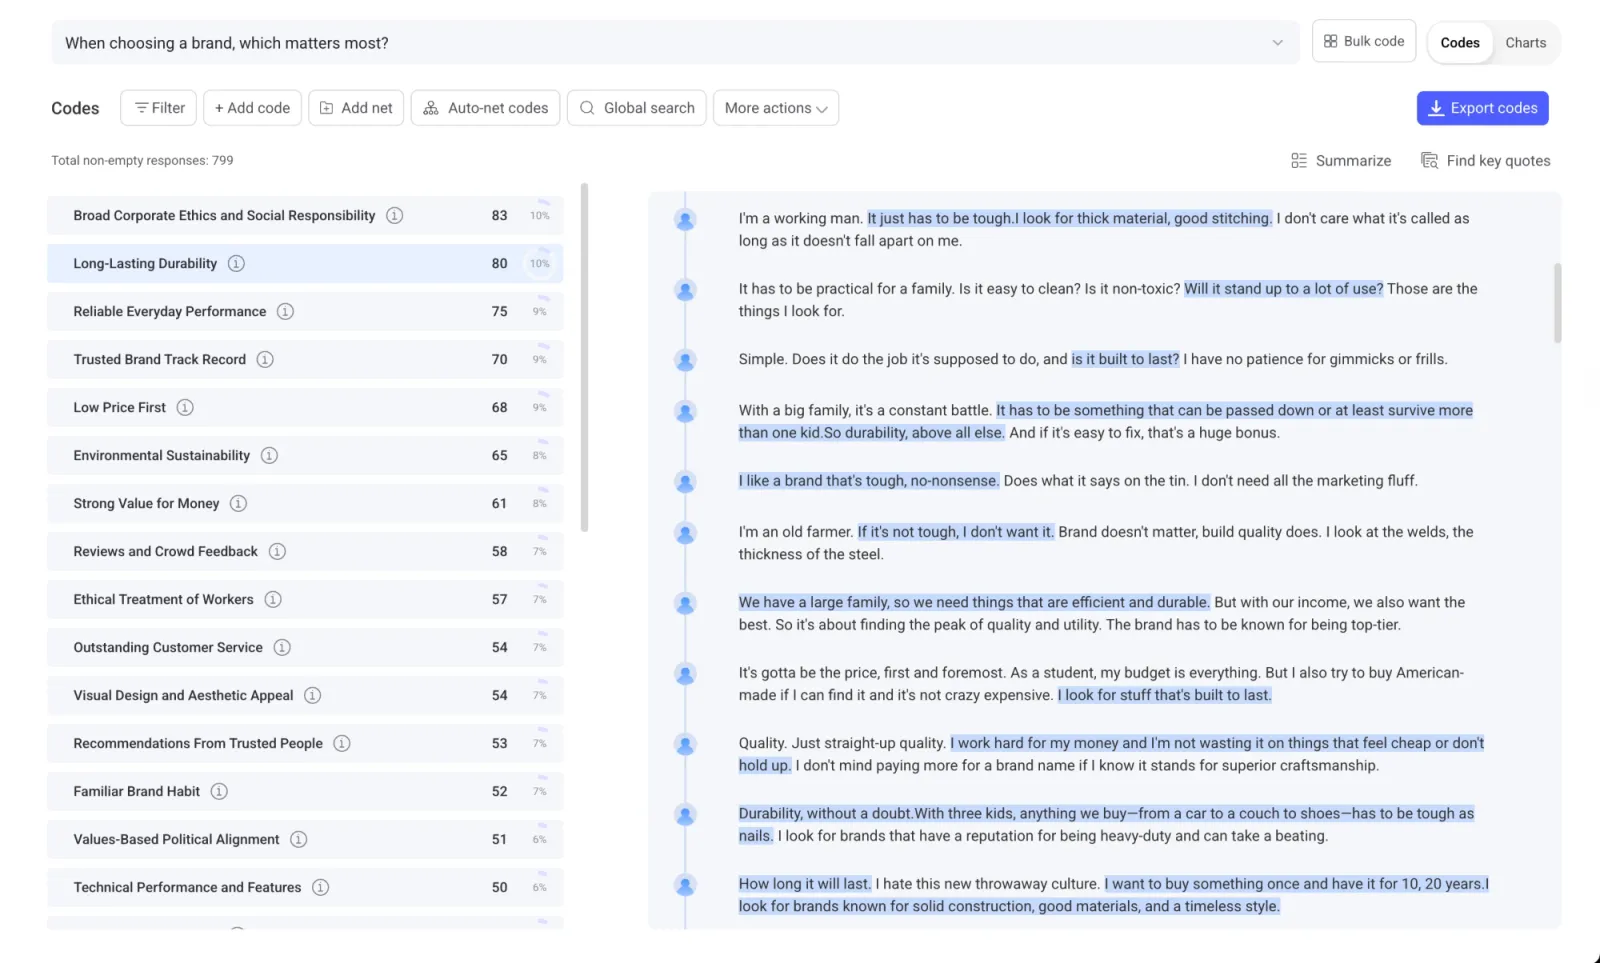The image size is (1600, 963).
Task: Open the survey question dropdown
Action: tap(675, 43)
